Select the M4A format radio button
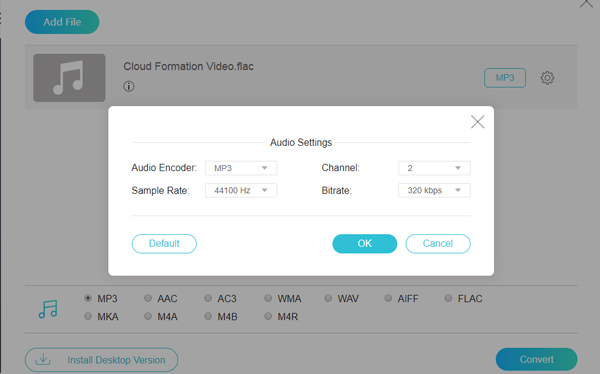This screenshot has height=374, width=600. click(x=148, y=316)
